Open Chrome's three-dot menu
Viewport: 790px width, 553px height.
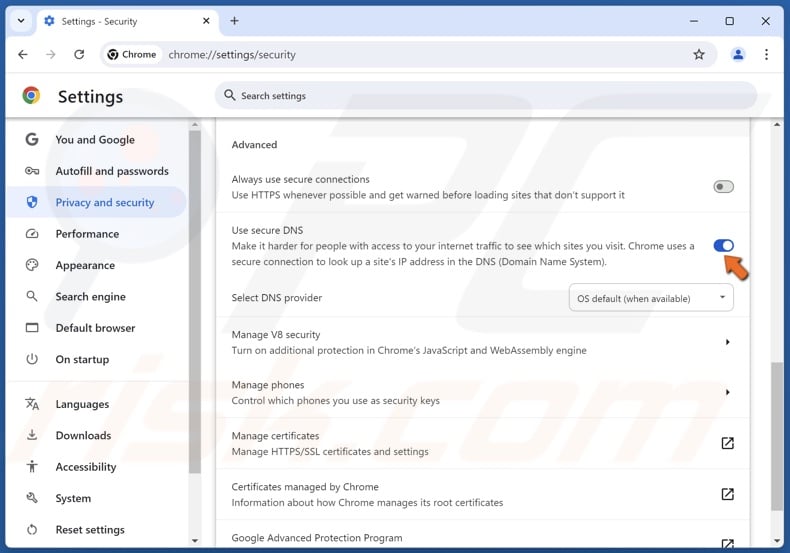pos(766,54)
